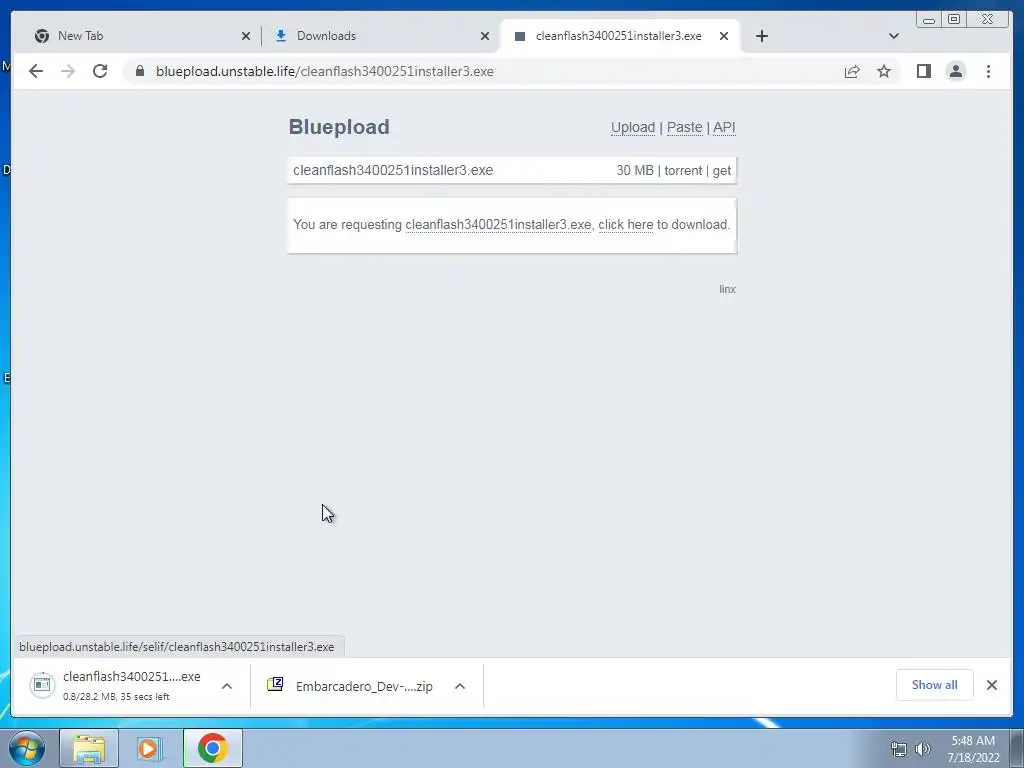Screen dimensions: 1024x768
Task: Expand options for cleanflash exe download
Action: click(227, 686)
